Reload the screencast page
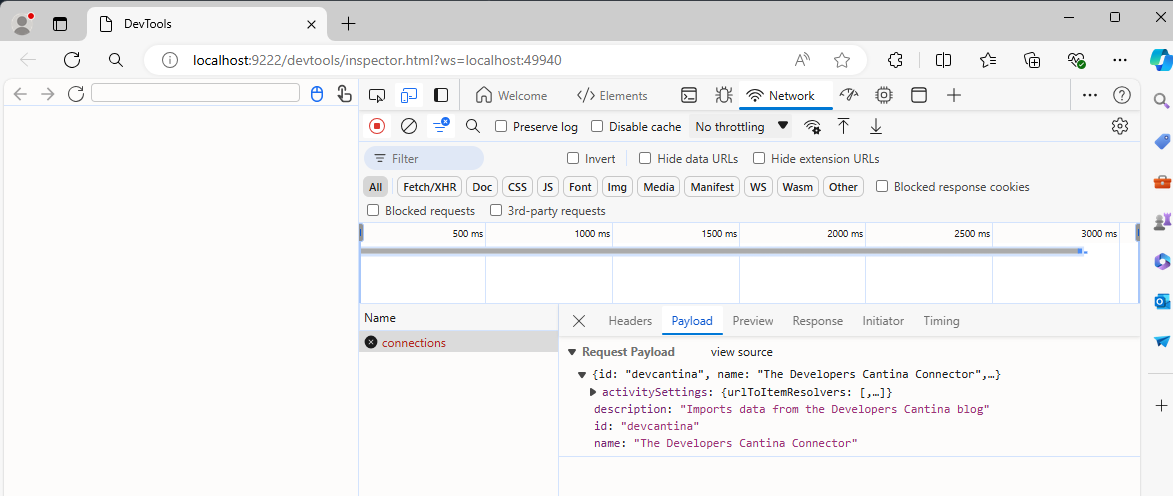 [76, 94]
